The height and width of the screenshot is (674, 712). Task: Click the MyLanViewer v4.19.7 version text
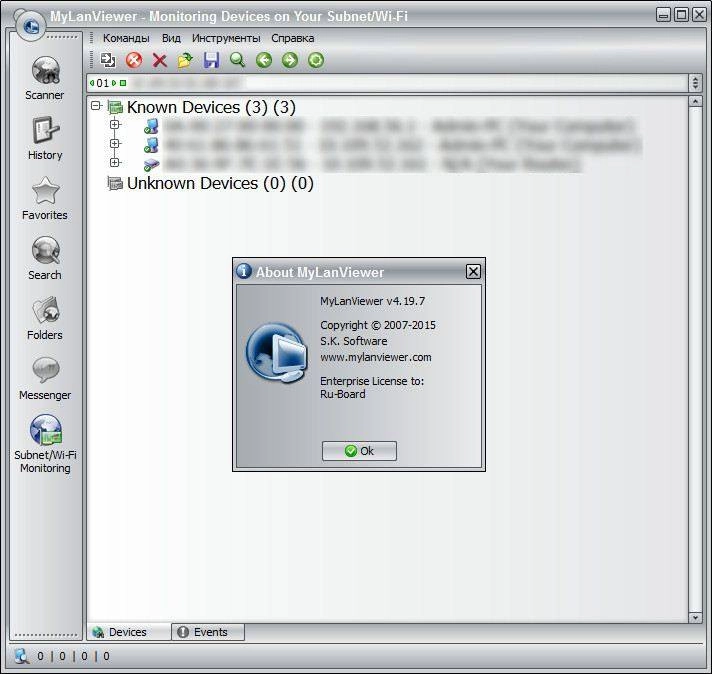pos(373,301)
